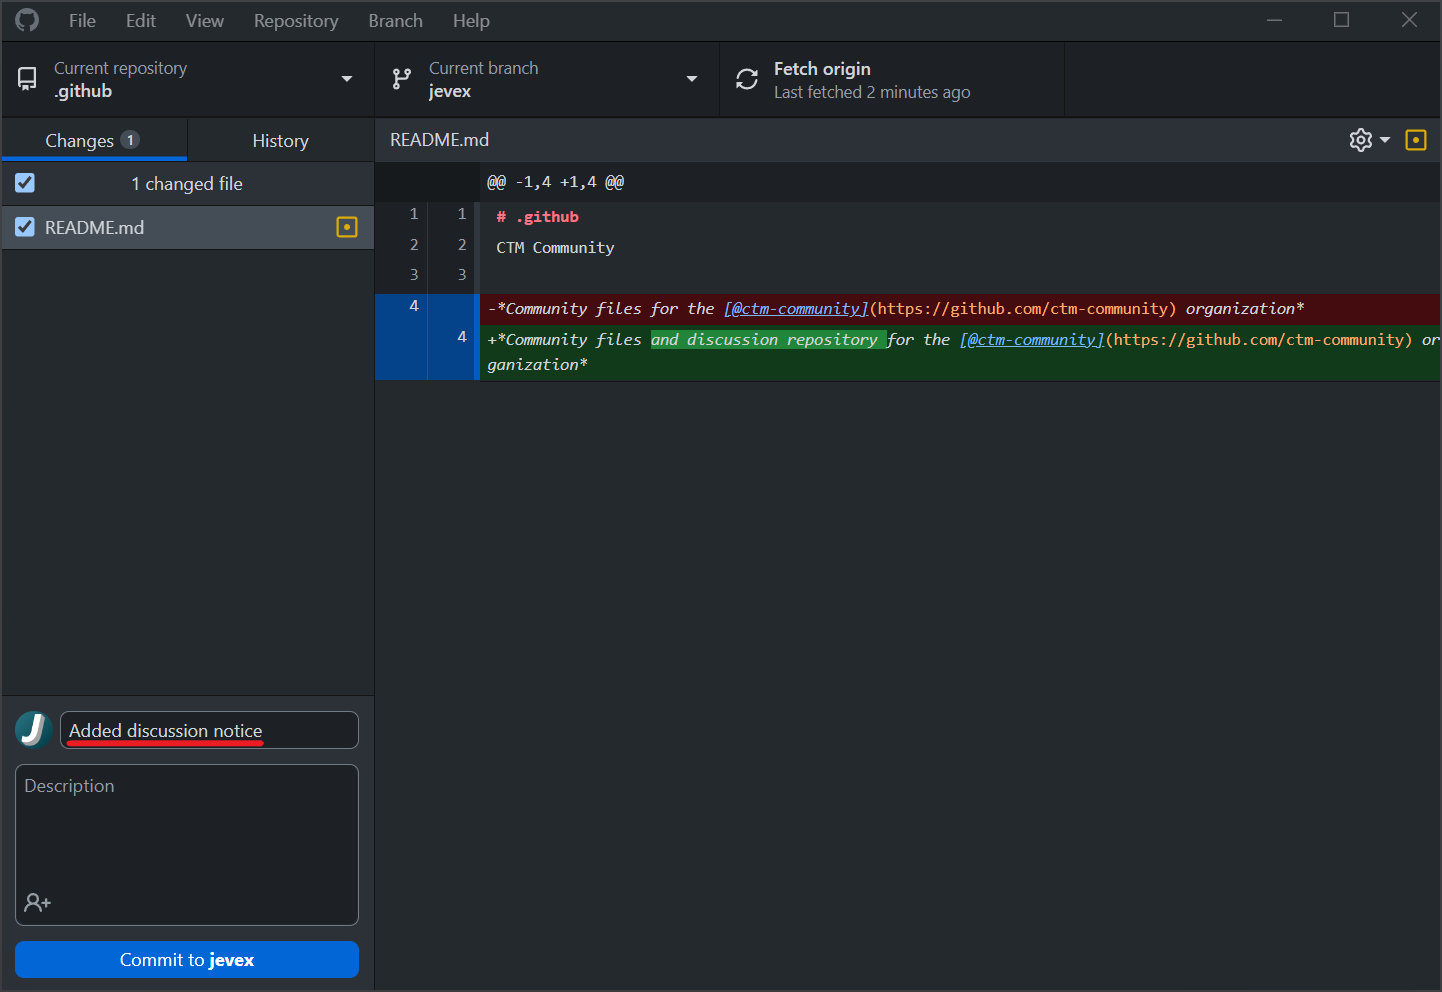Switch to the History tab

281,140
